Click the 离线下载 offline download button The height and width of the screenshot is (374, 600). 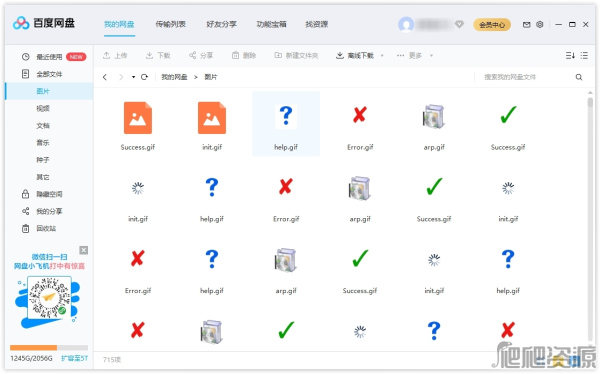point(355,56)
